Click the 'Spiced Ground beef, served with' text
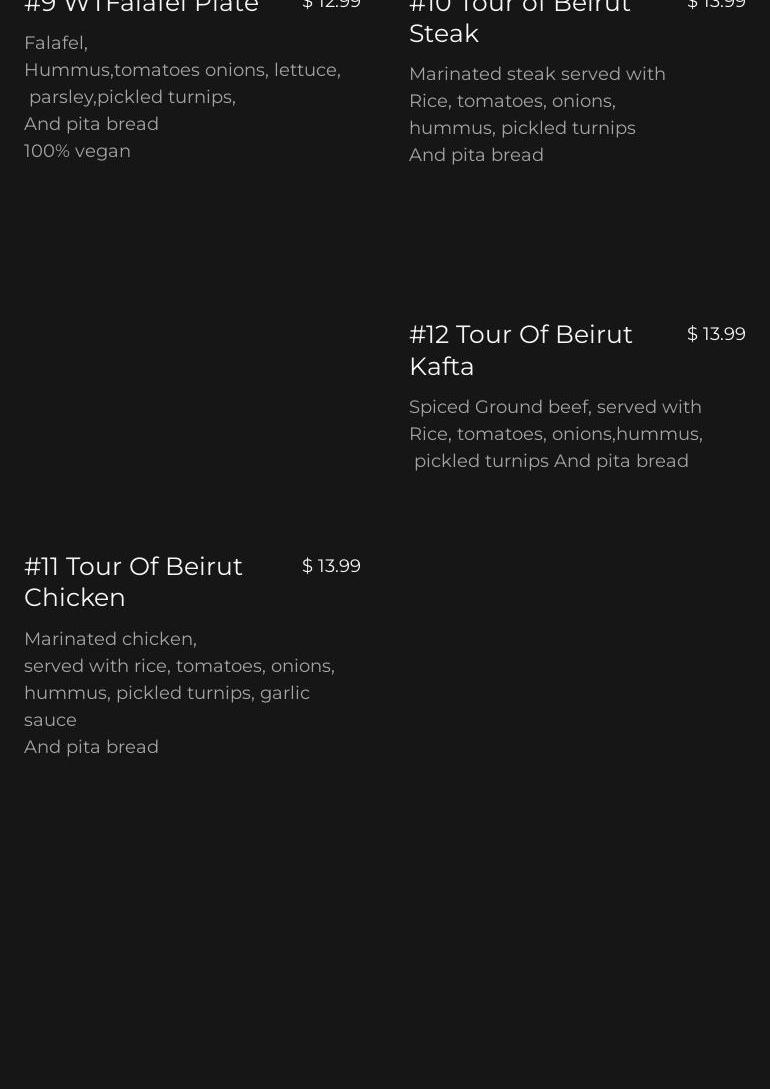Screen dimensions: 770x1089 tap(555, 407)
